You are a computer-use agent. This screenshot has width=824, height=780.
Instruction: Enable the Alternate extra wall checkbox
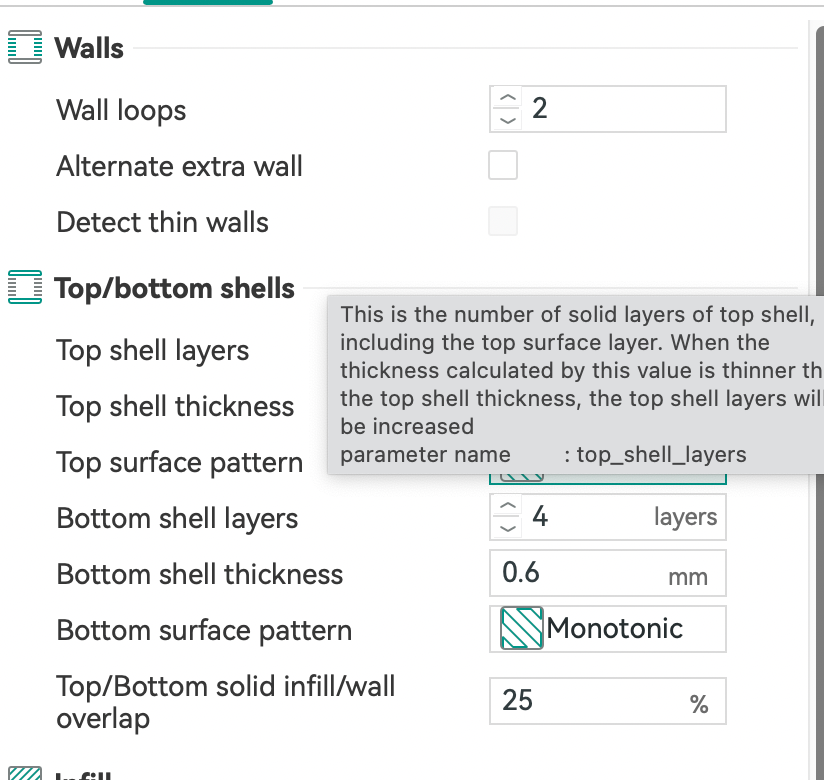[x=503, y=165]
